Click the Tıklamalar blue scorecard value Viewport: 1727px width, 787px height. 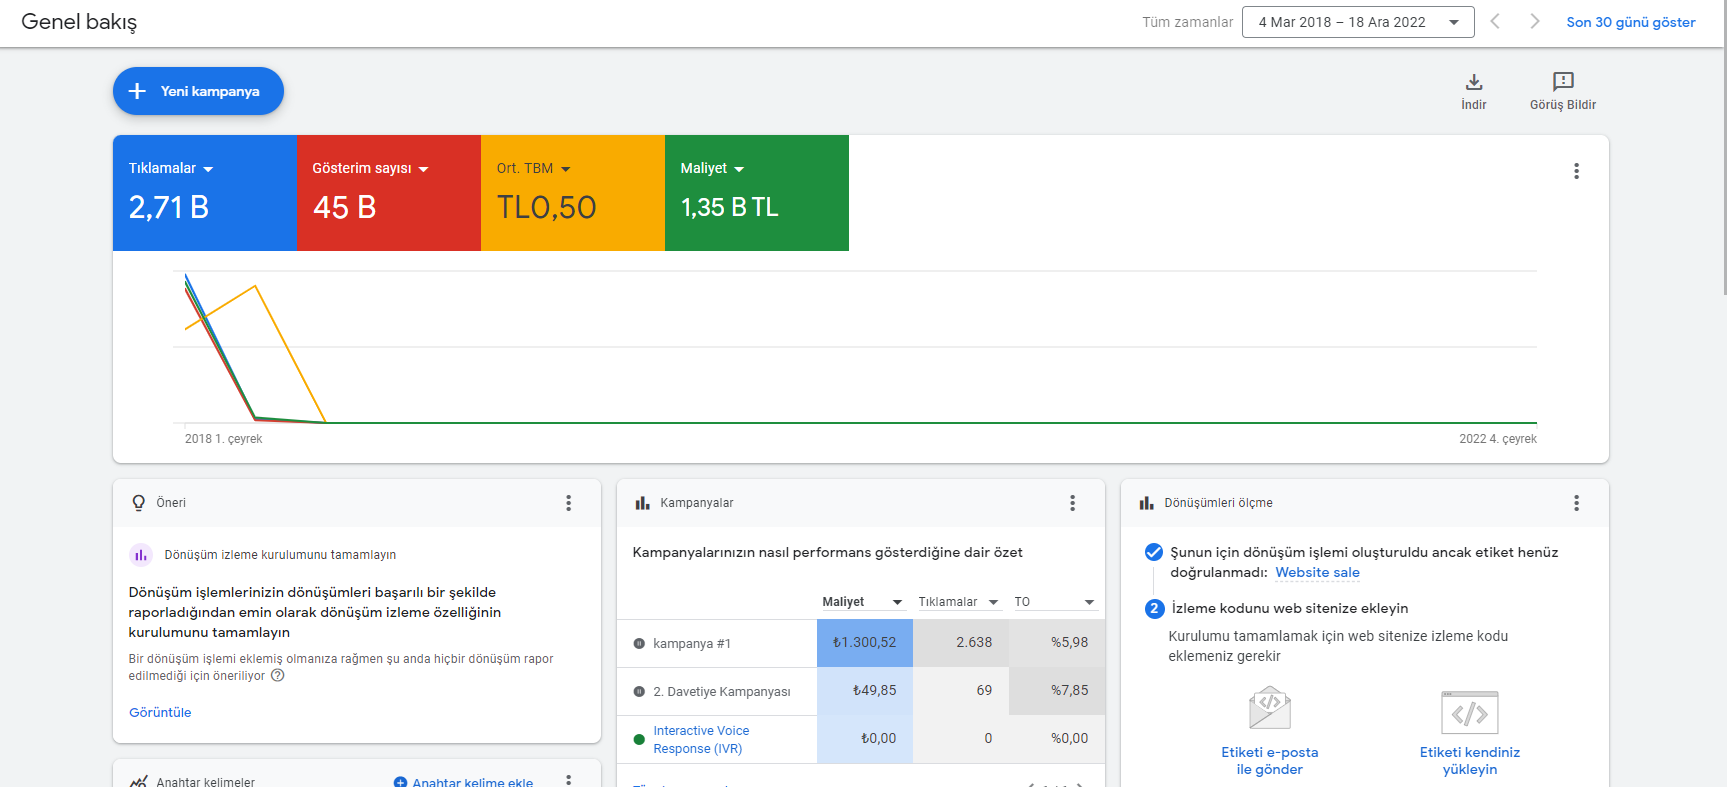click(x=168, y=207)
